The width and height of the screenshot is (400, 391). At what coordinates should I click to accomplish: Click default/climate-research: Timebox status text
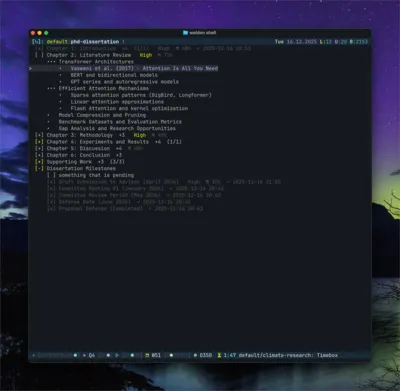(288, 355)
